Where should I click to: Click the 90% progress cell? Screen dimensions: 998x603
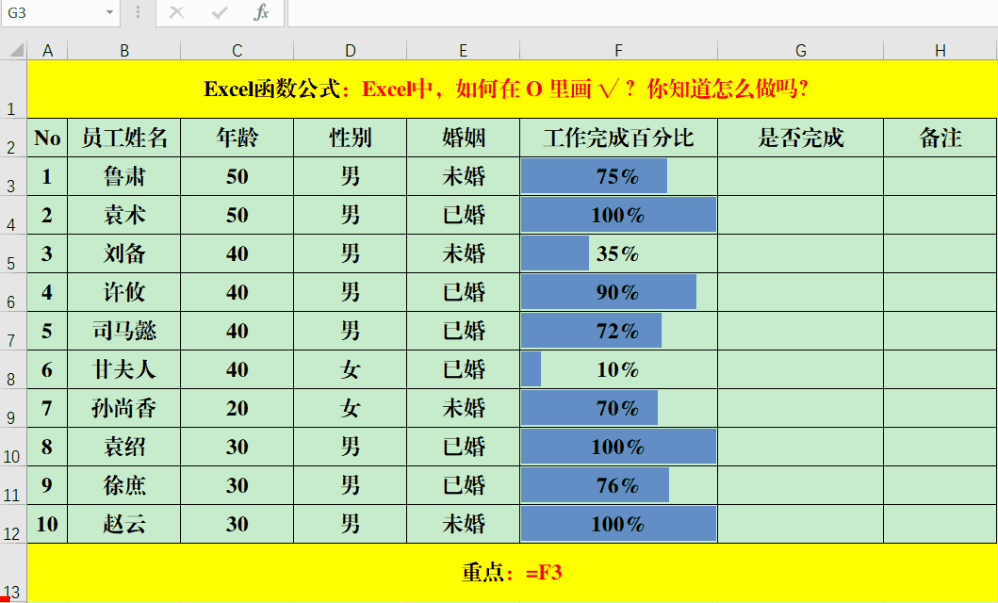click(x=618, y=292)
